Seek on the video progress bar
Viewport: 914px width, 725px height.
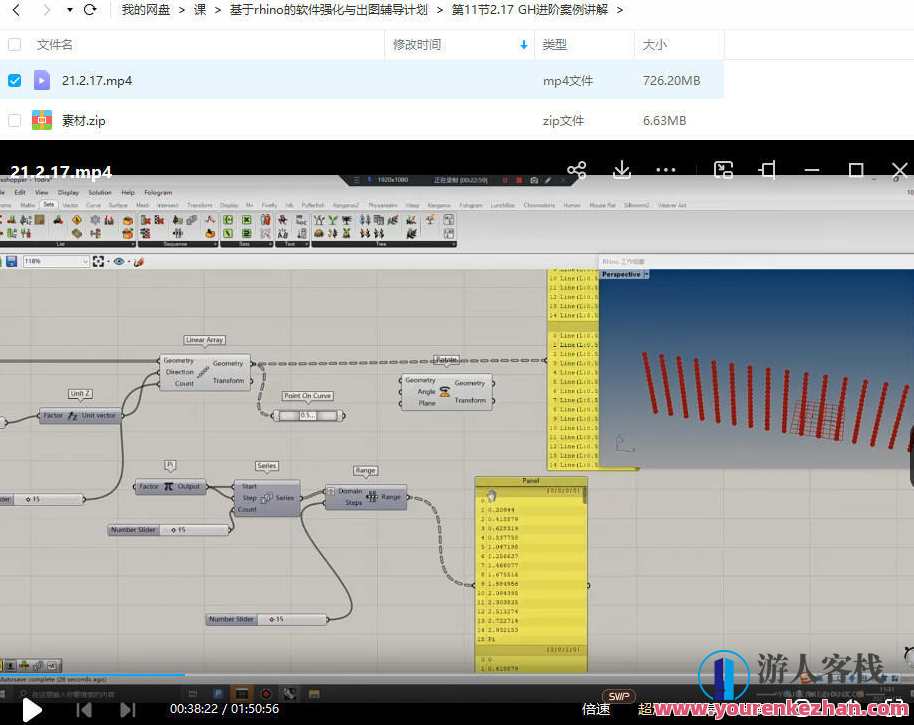(x=400, y=687)
